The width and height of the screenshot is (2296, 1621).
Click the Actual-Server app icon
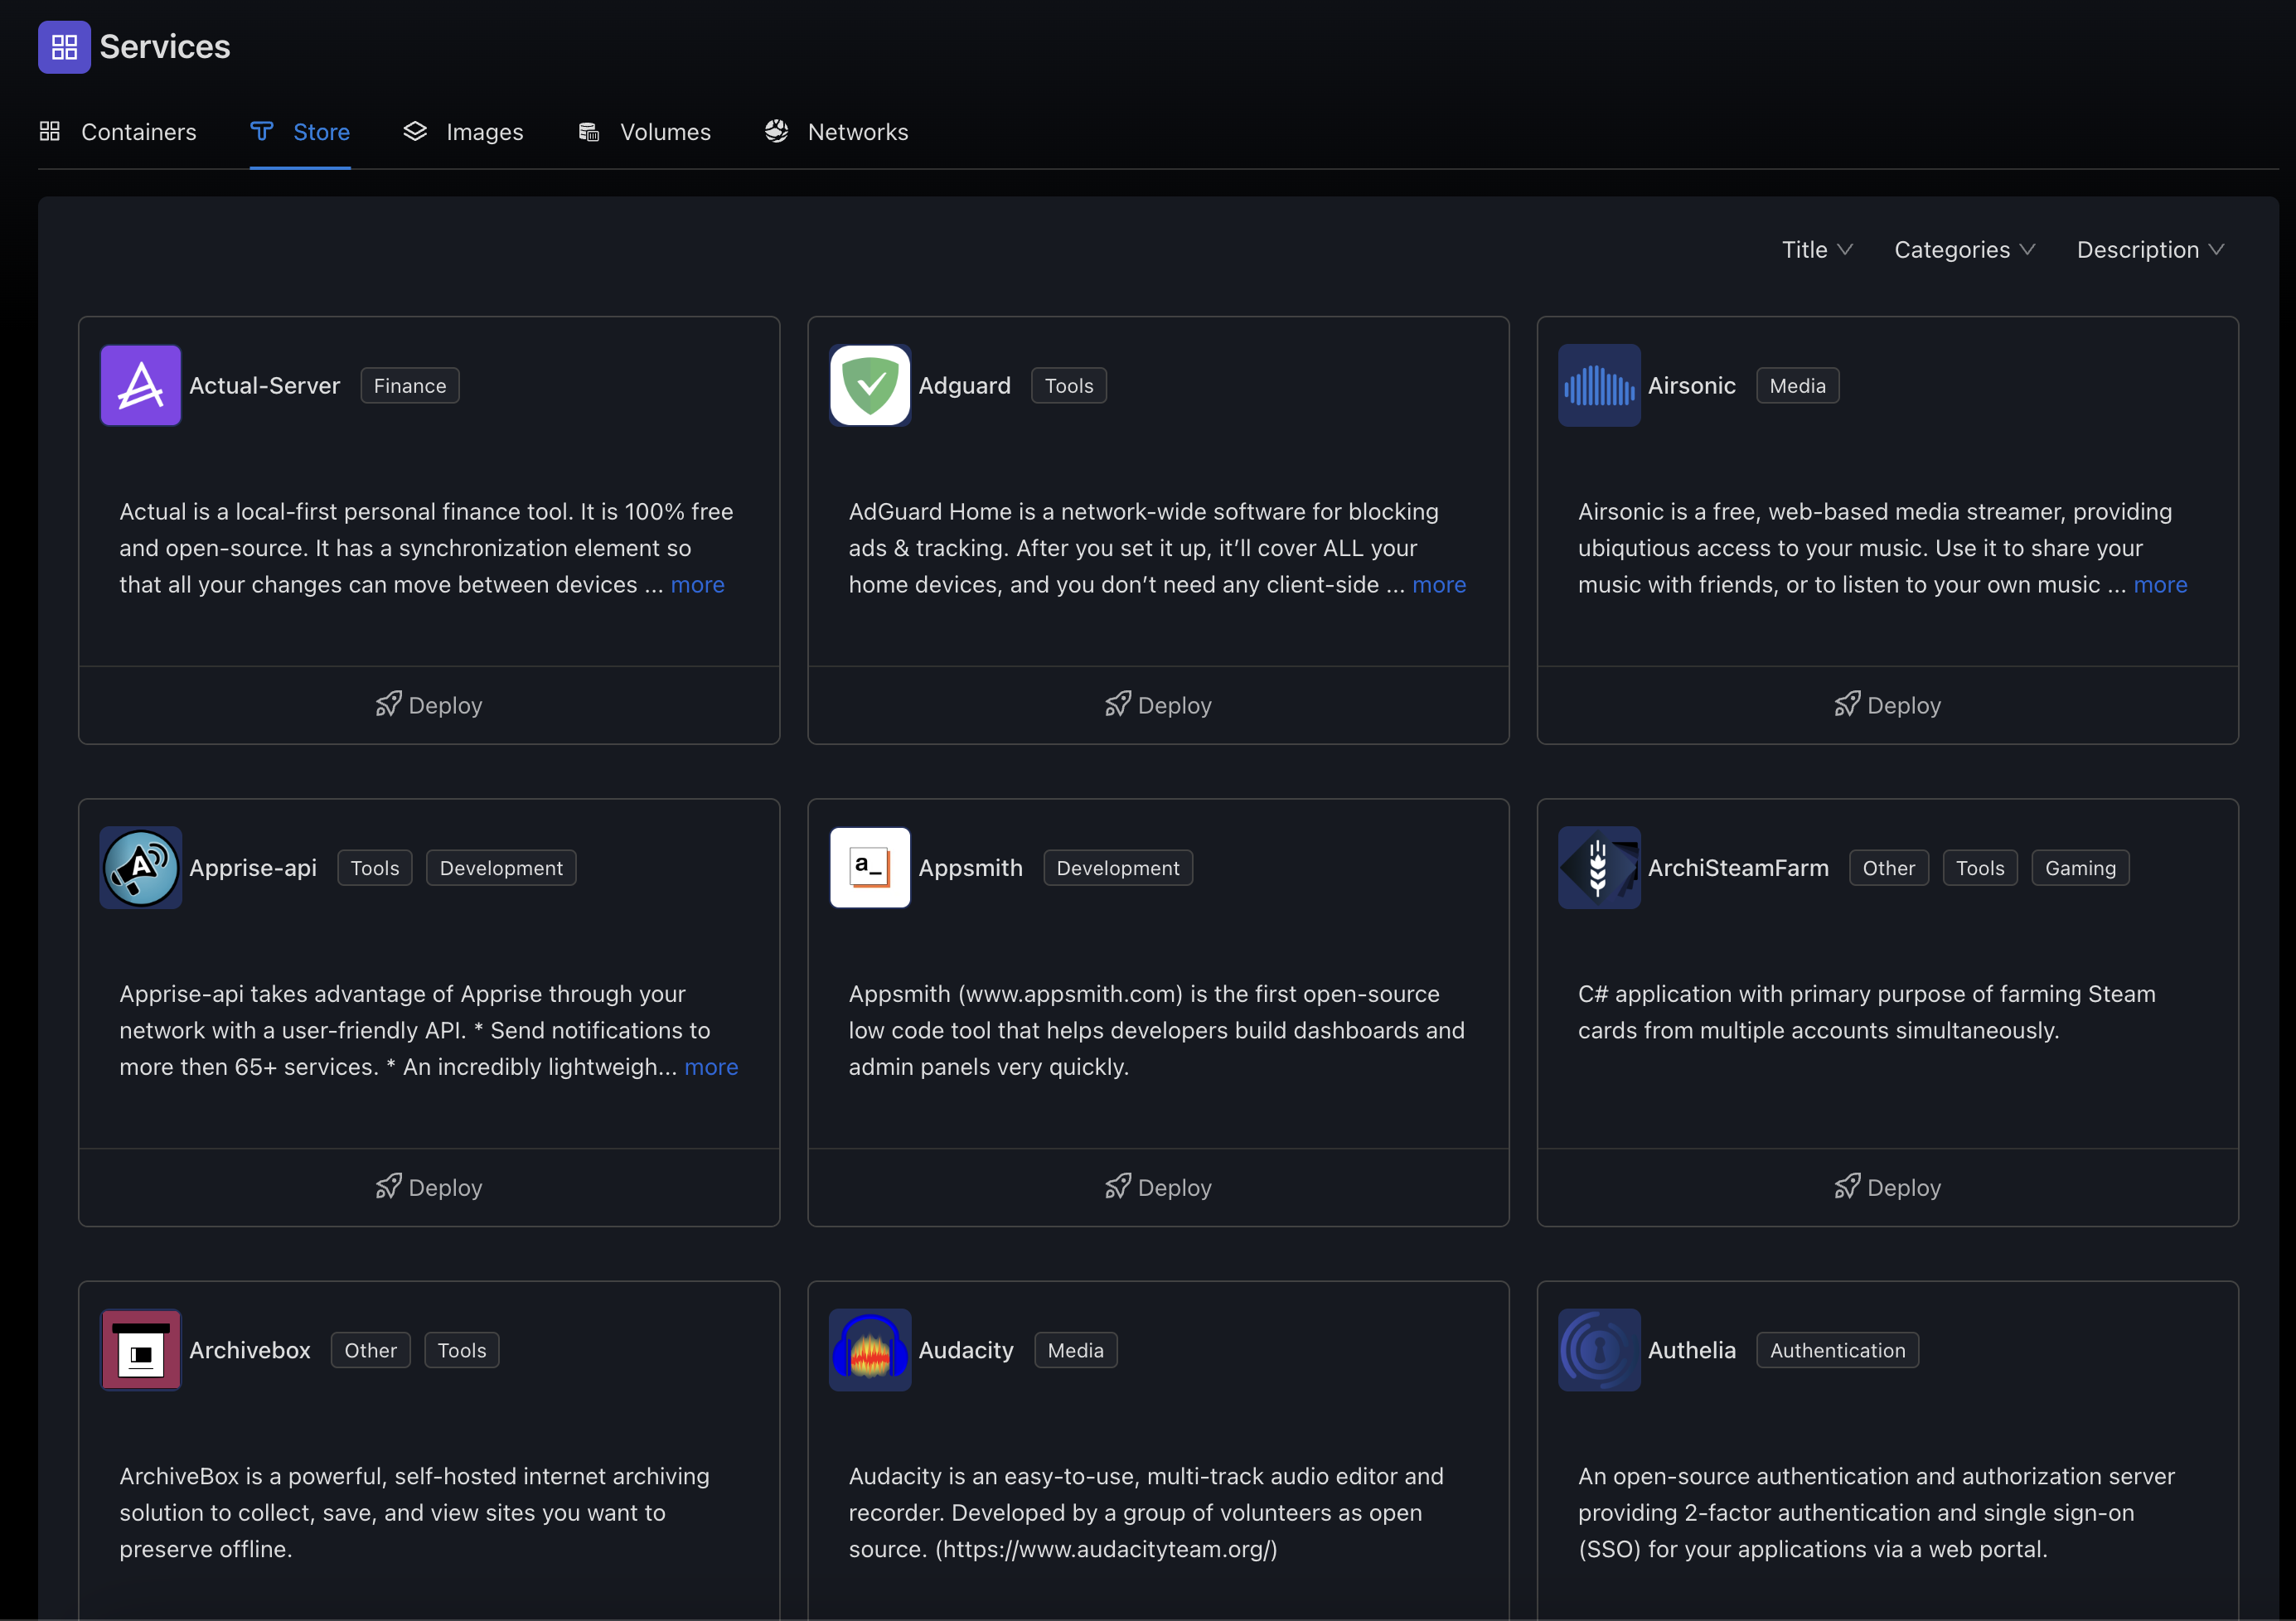tap(141, 386)
